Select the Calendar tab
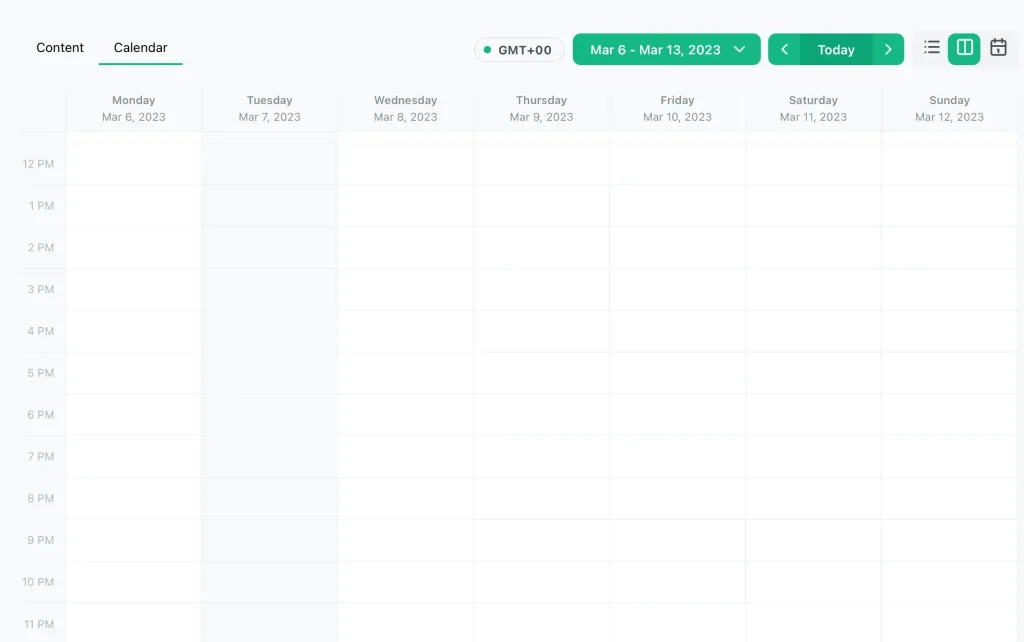This screenshot has height=642, width=1024. point(140,48)
